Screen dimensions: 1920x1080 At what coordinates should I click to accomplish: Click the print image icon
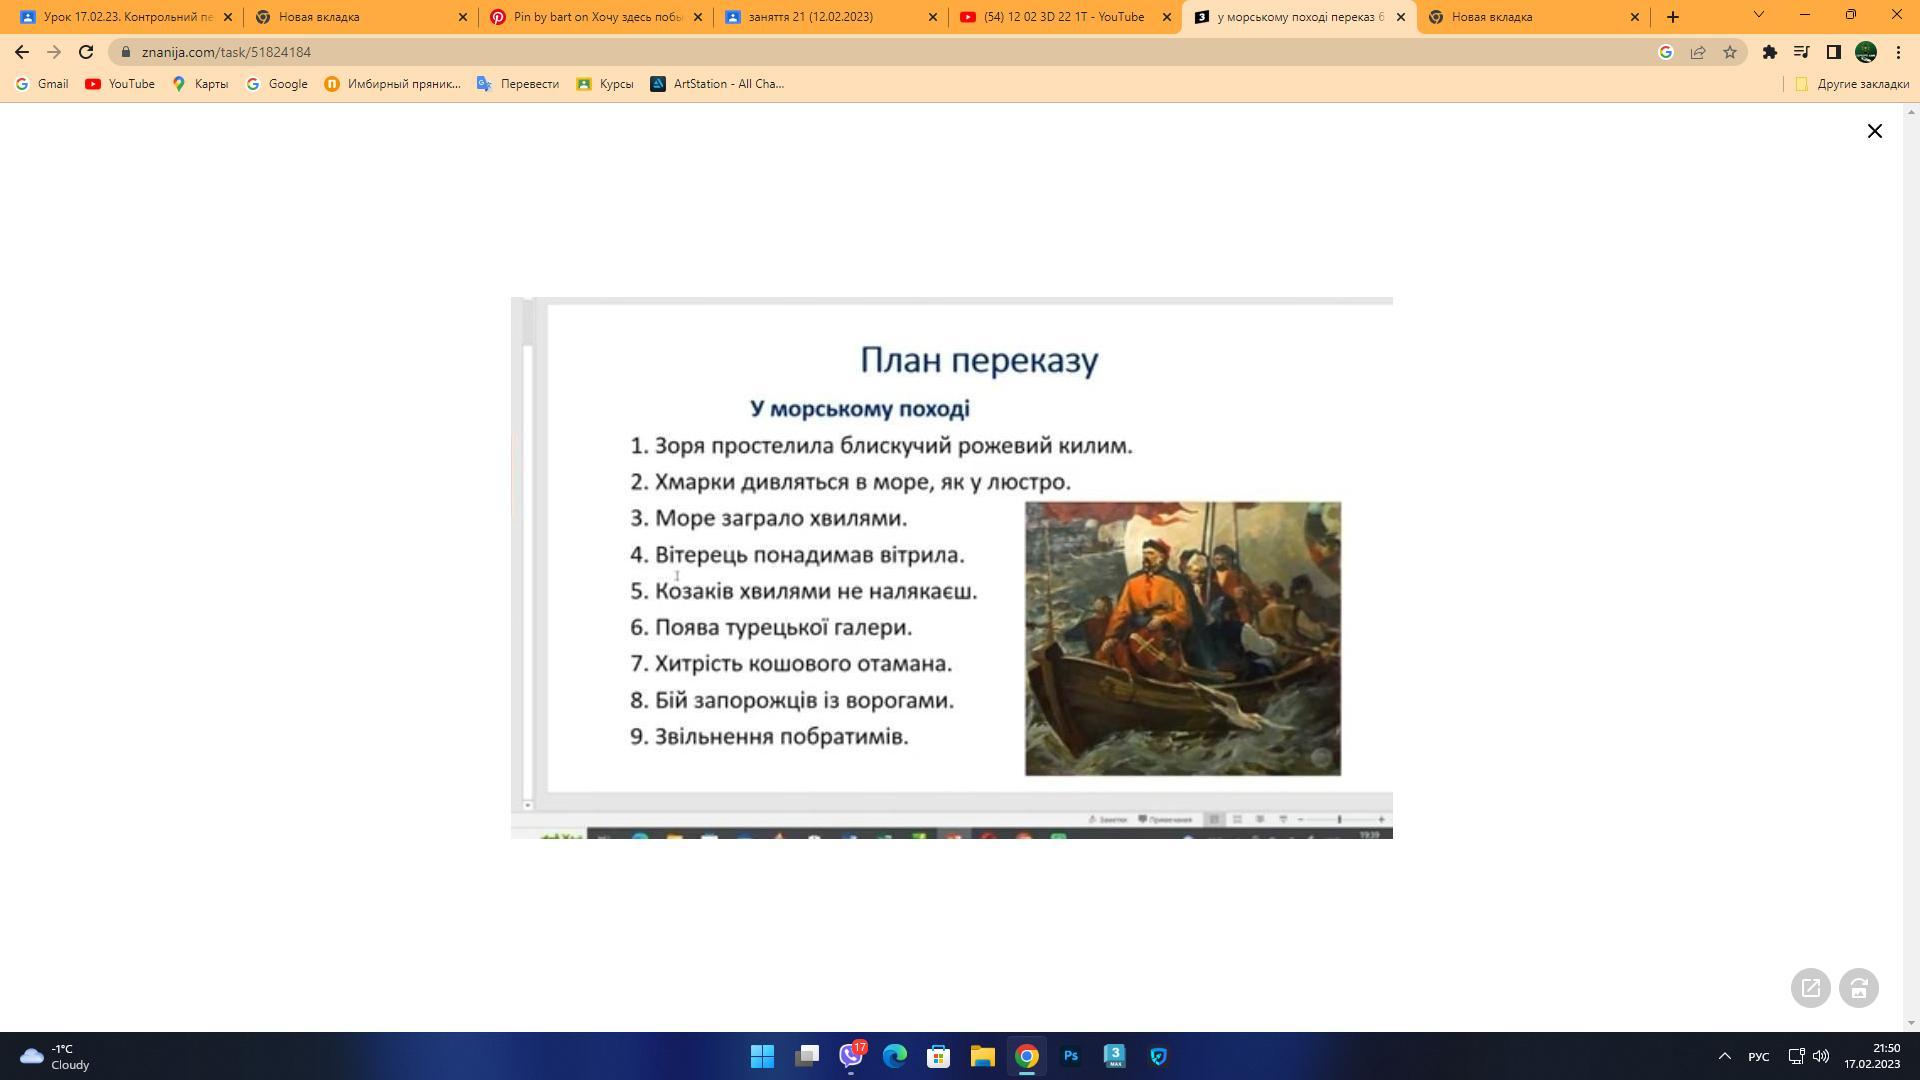[1858, 988]
